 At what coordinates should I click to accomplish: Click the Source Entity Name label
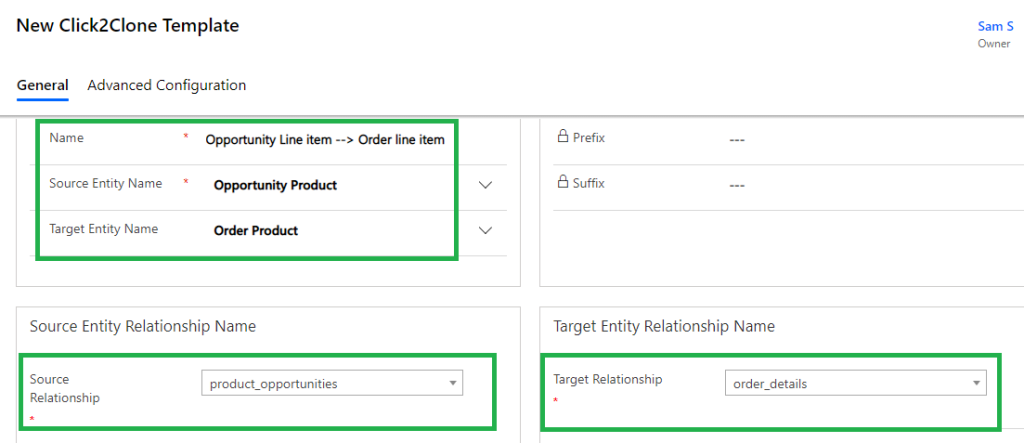105,183
